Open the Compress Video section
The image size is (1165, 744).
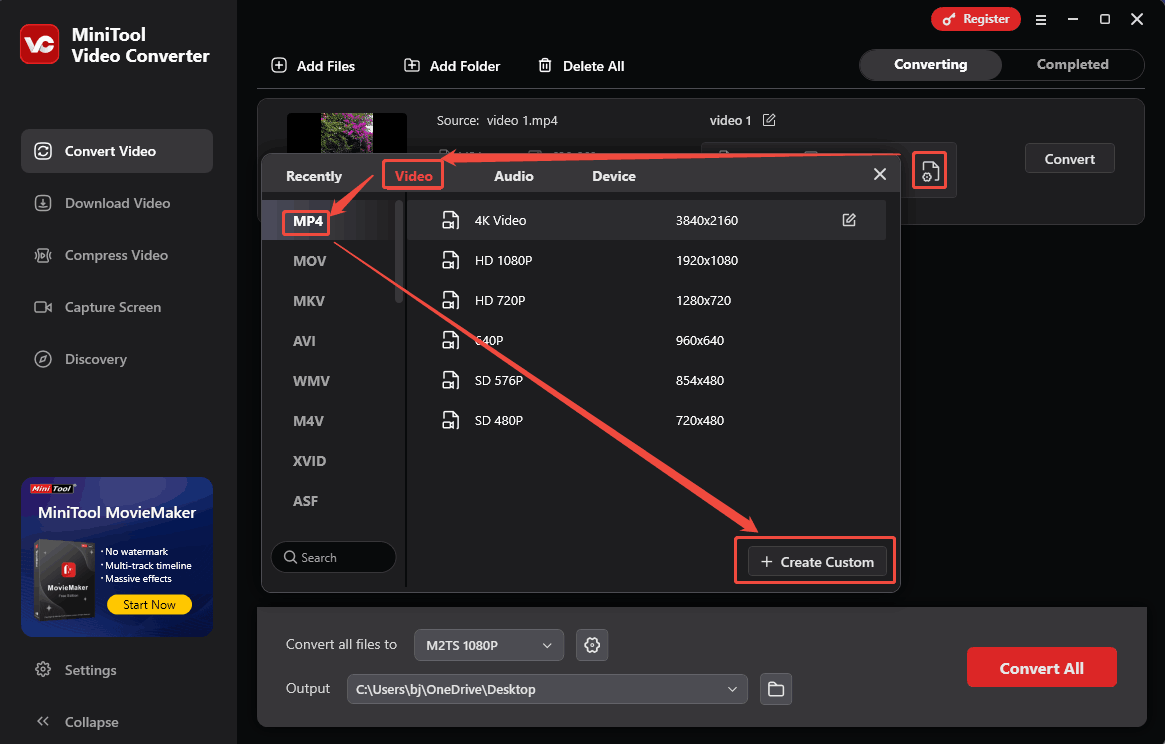click(117, 255)
